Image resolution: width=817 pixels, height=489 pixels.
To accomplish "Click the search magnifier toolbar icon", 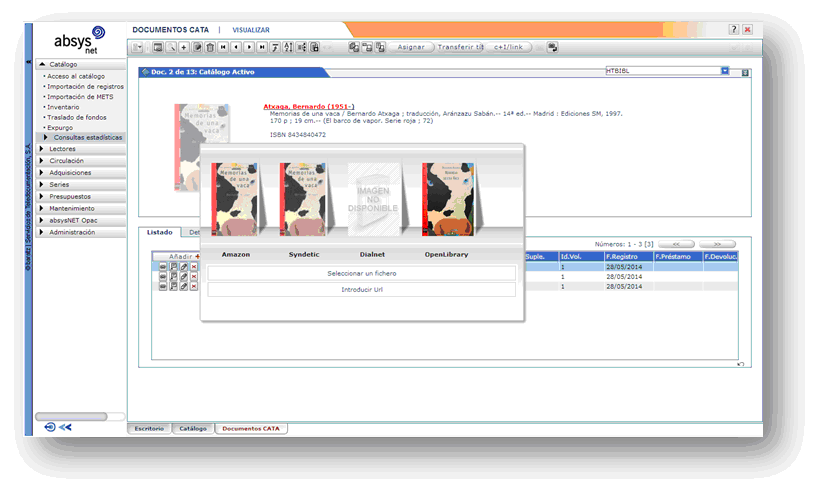I will tap(171, 47).
